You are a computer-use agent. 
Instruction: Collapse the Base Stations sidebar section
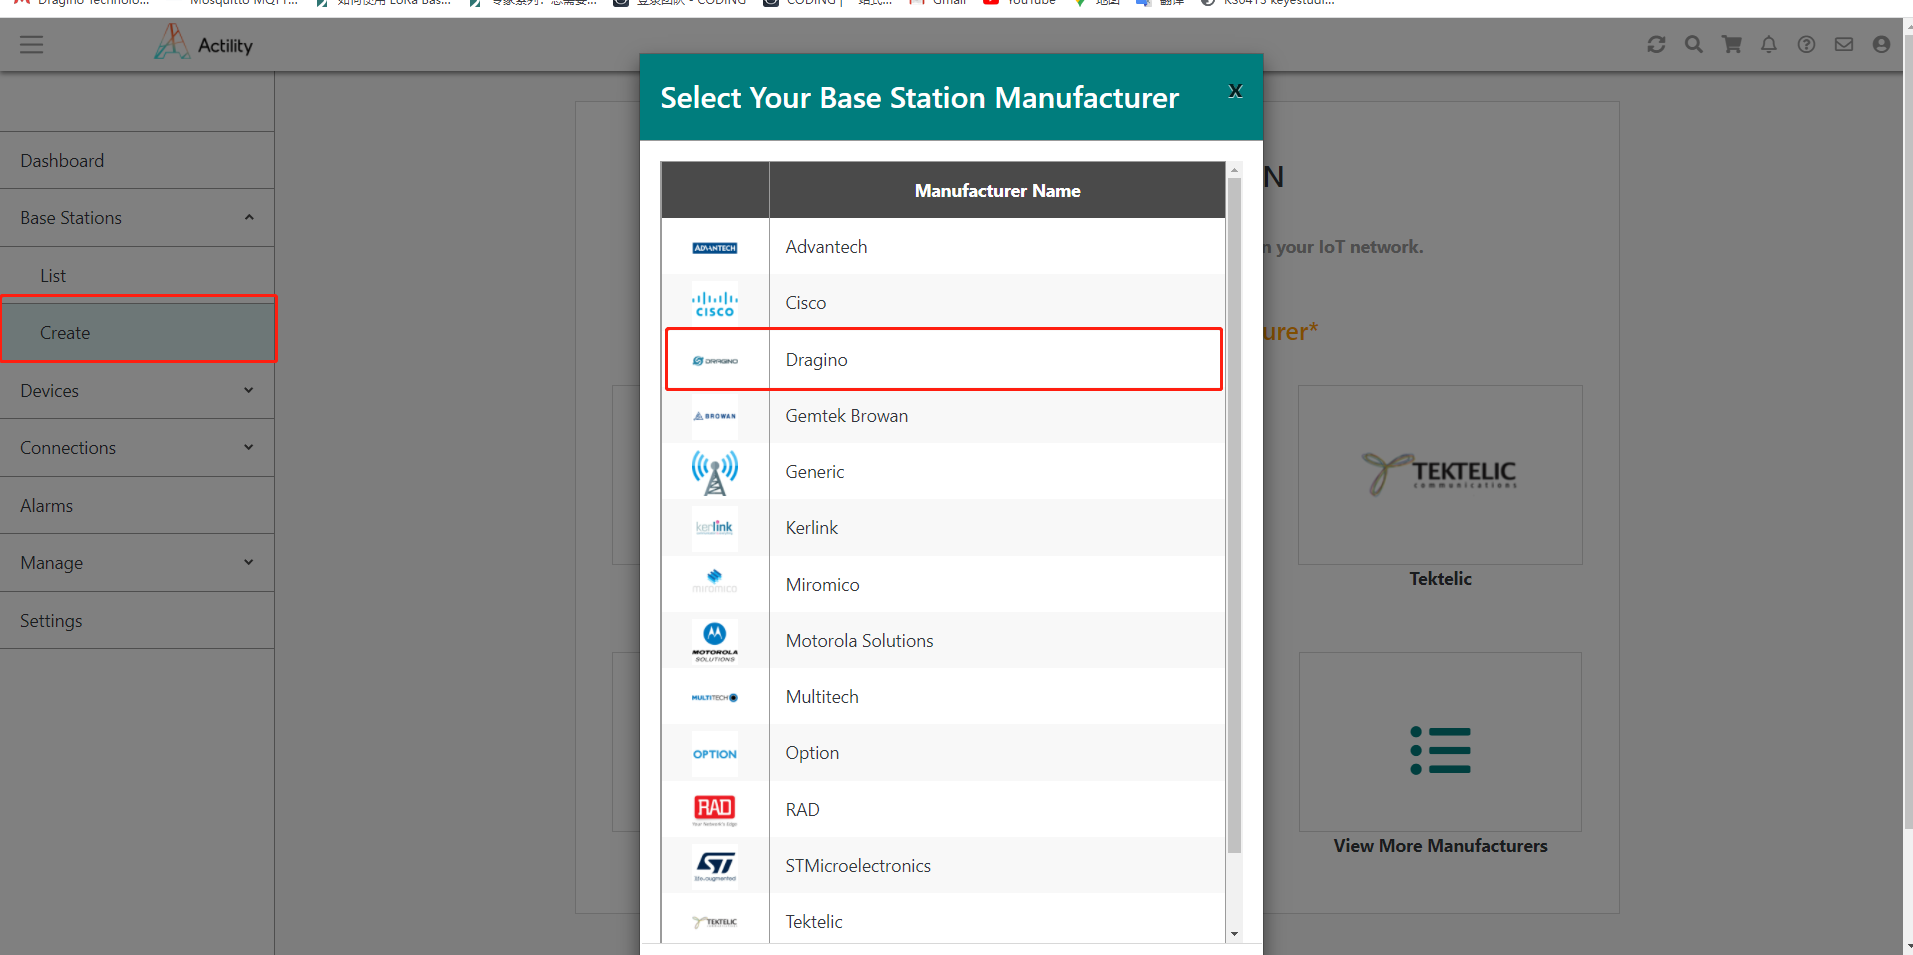tap(137, 218)
